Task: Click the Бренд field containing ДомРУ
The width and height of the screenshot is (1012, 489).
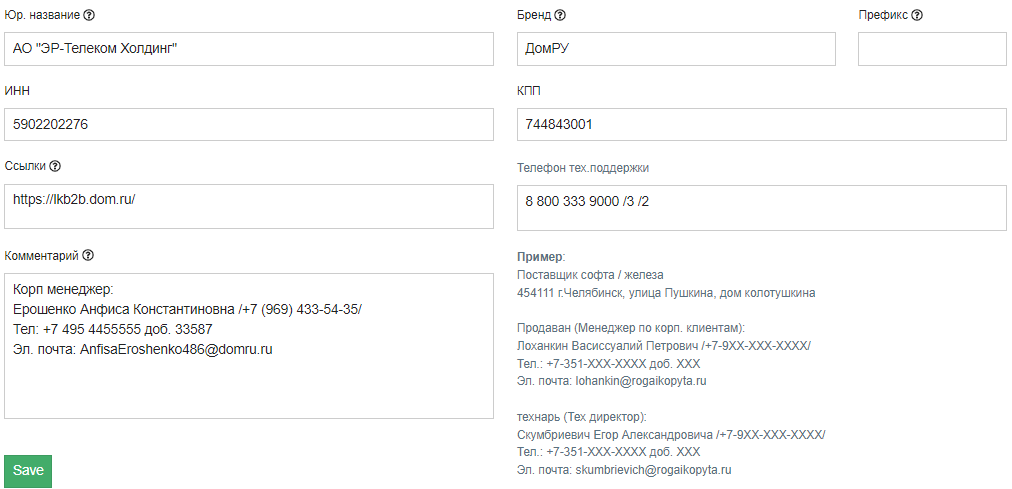Action: pos(676,49)
